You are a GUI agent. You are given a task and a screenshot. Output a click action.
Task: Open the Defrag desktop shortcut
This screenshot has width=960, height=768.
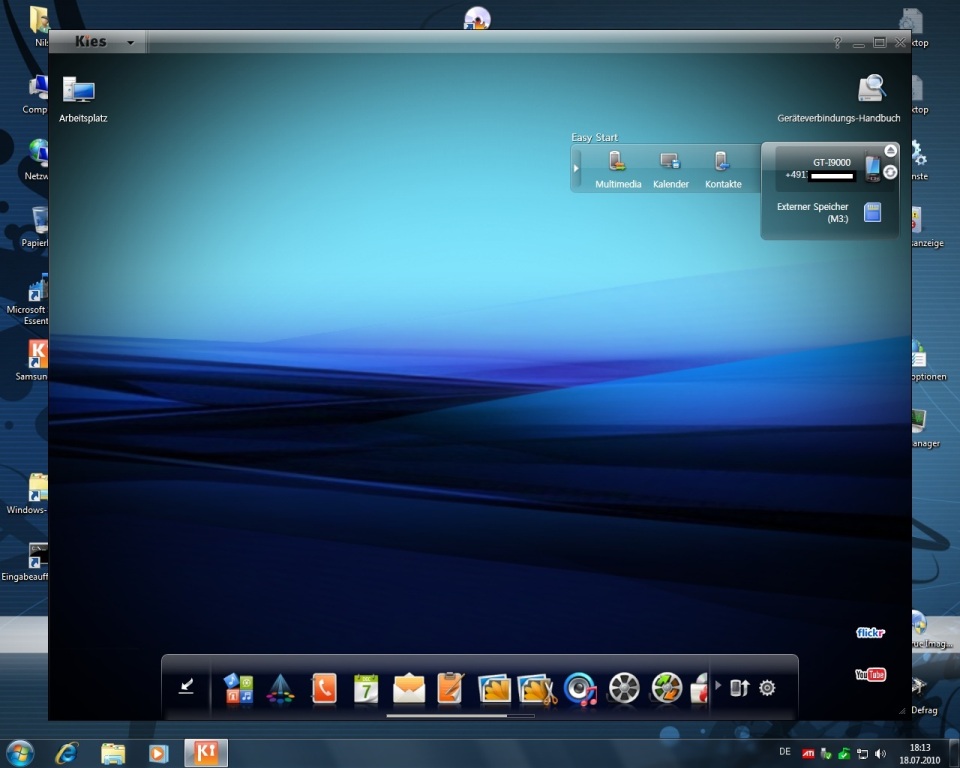pos(923,696)
